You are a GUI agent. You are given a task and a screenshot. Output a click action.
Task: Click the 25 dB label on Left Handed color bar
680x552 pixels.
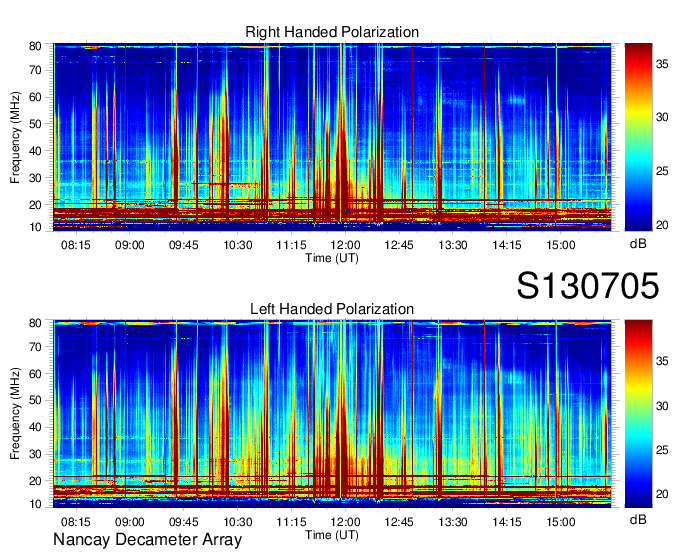point(662,450)
